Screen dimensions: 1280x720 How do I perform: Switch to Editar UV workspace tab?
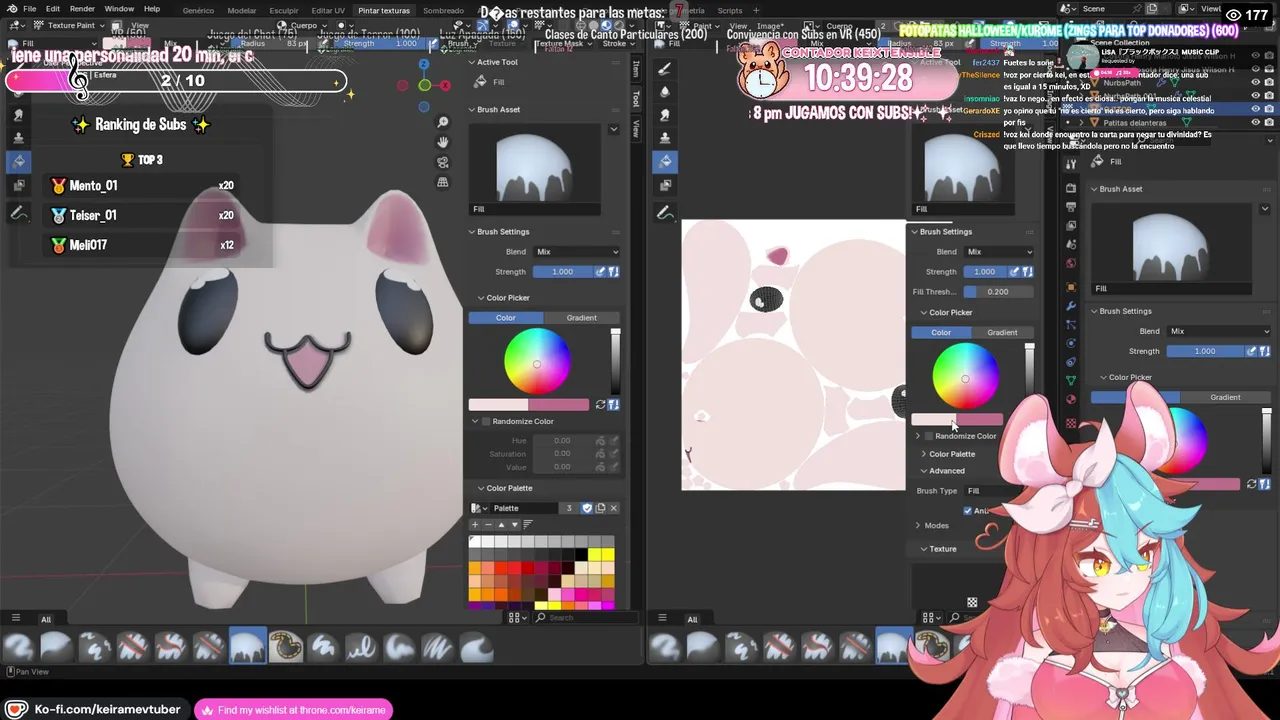tap(328, 10)
